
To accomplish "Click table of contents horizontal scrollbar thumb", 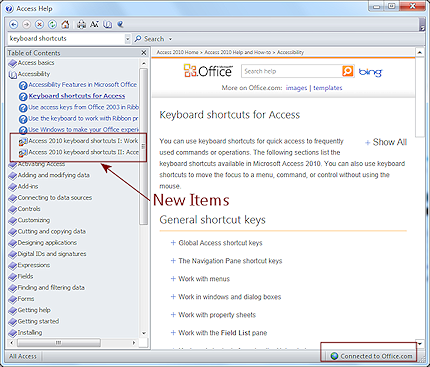I will tap(59, 343).
